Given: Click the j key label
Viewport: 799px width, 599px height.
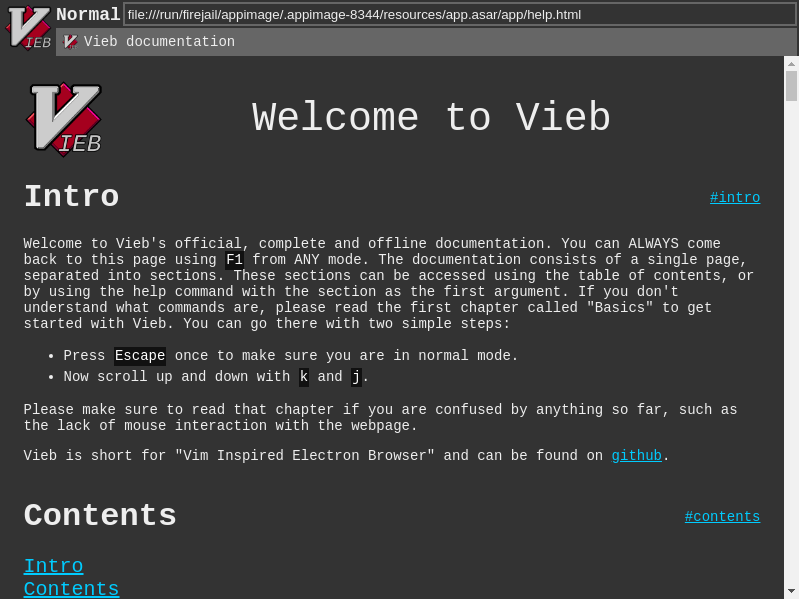Looking at the screenshot, I should tap(356, 377).
